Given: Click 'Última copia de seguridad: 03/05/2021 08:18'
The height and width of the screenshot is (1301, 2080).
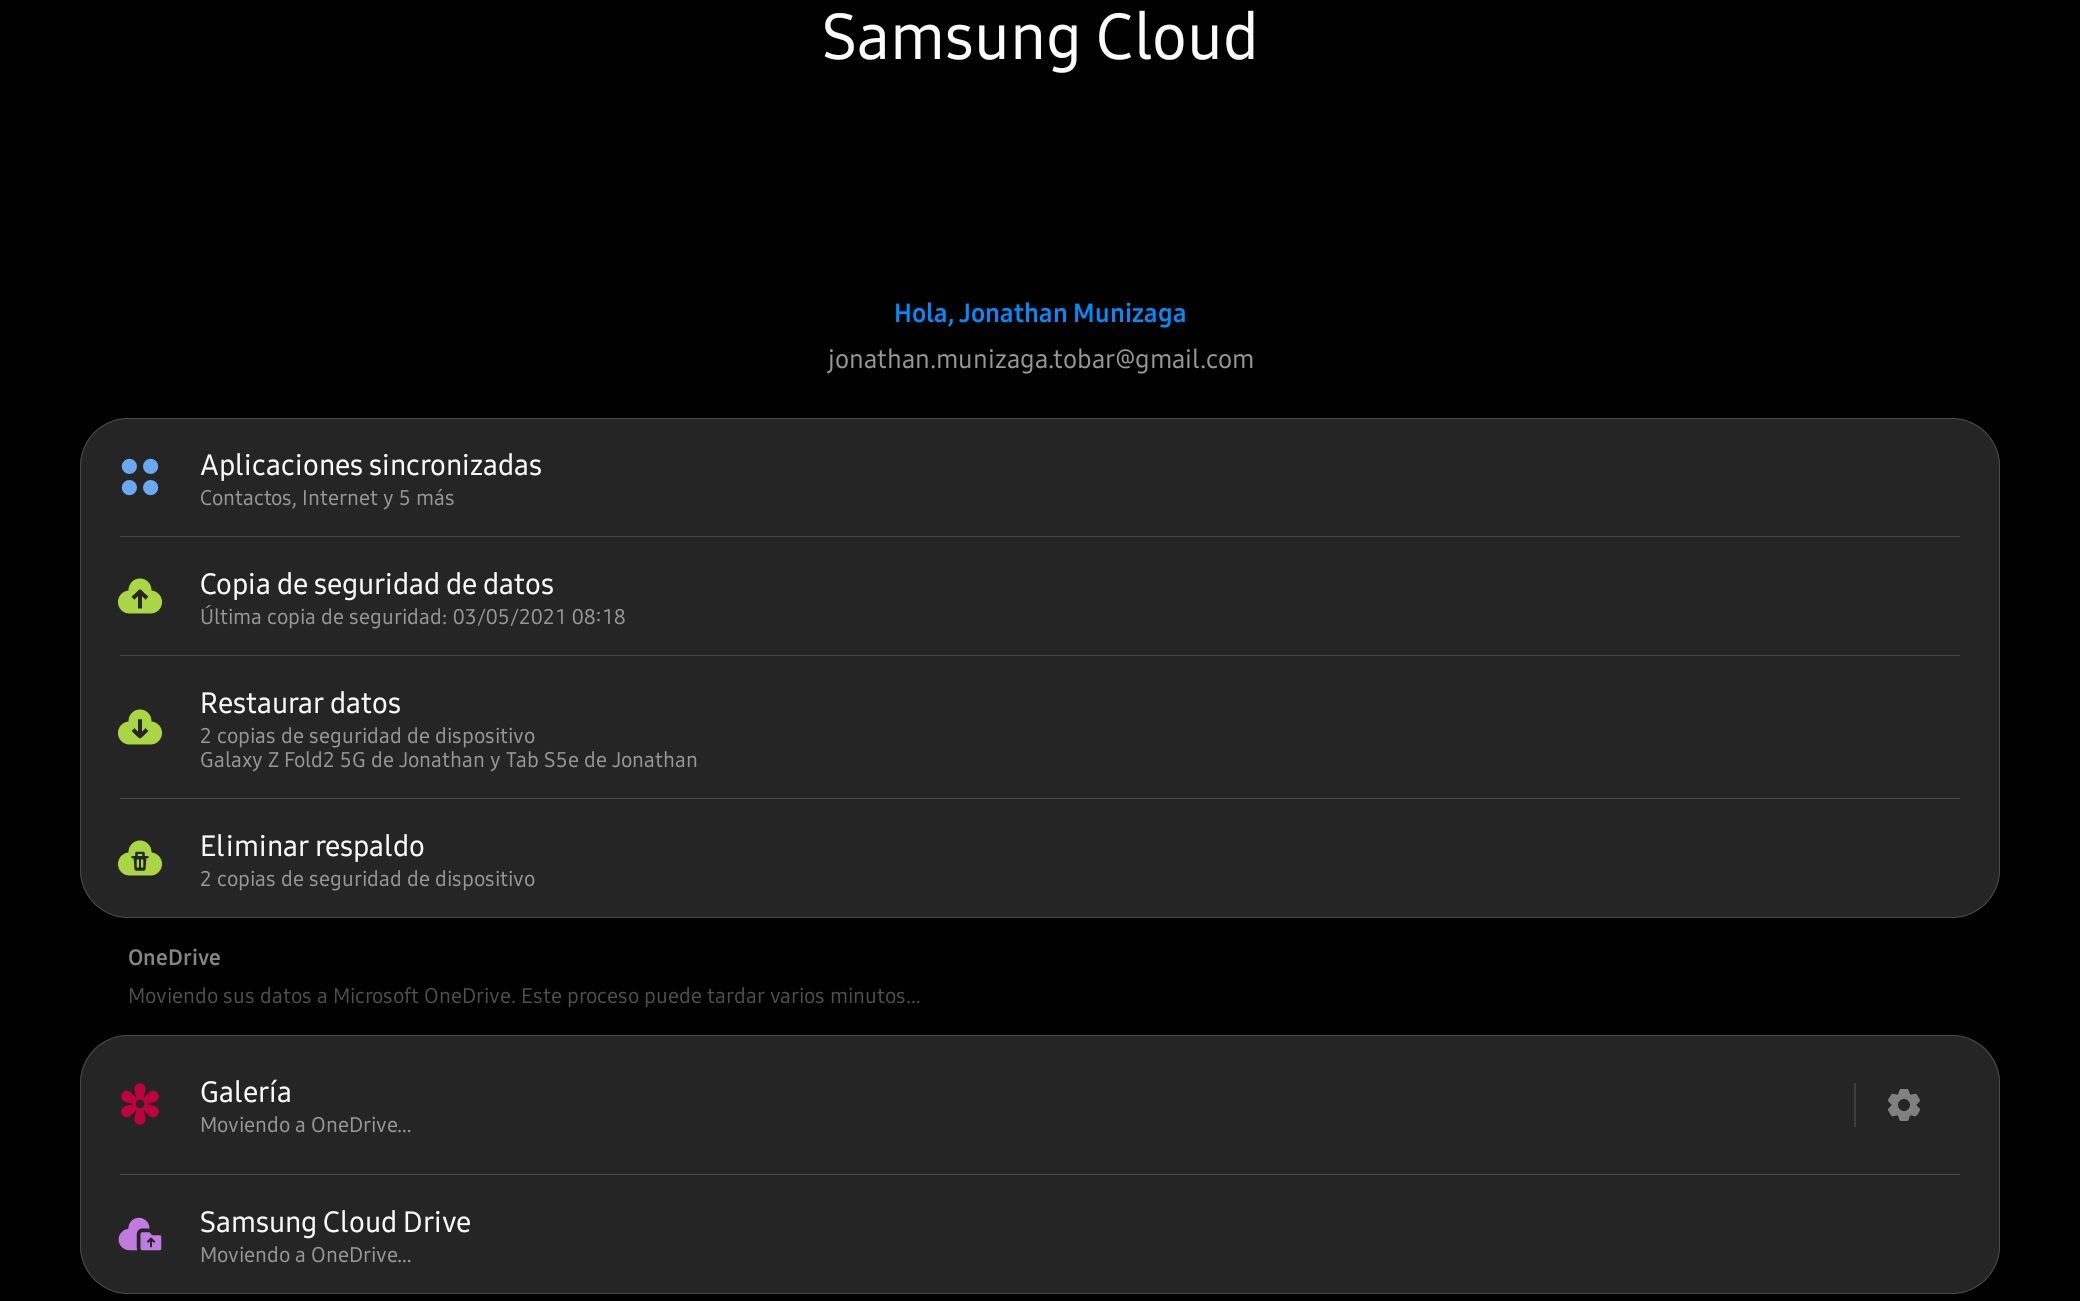Looking at the screenshot, I should point(413,617).
